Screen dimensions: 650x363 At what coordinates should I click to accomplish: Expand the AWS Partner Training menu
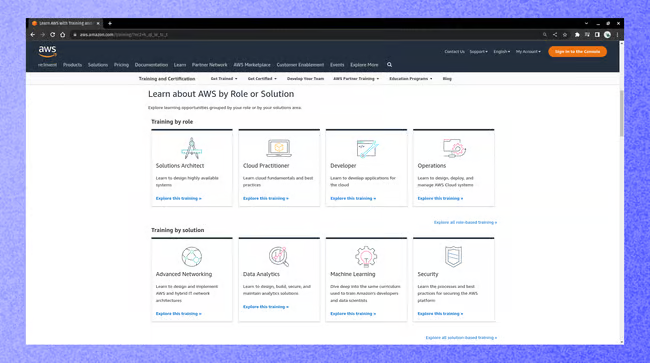point(356,79)
